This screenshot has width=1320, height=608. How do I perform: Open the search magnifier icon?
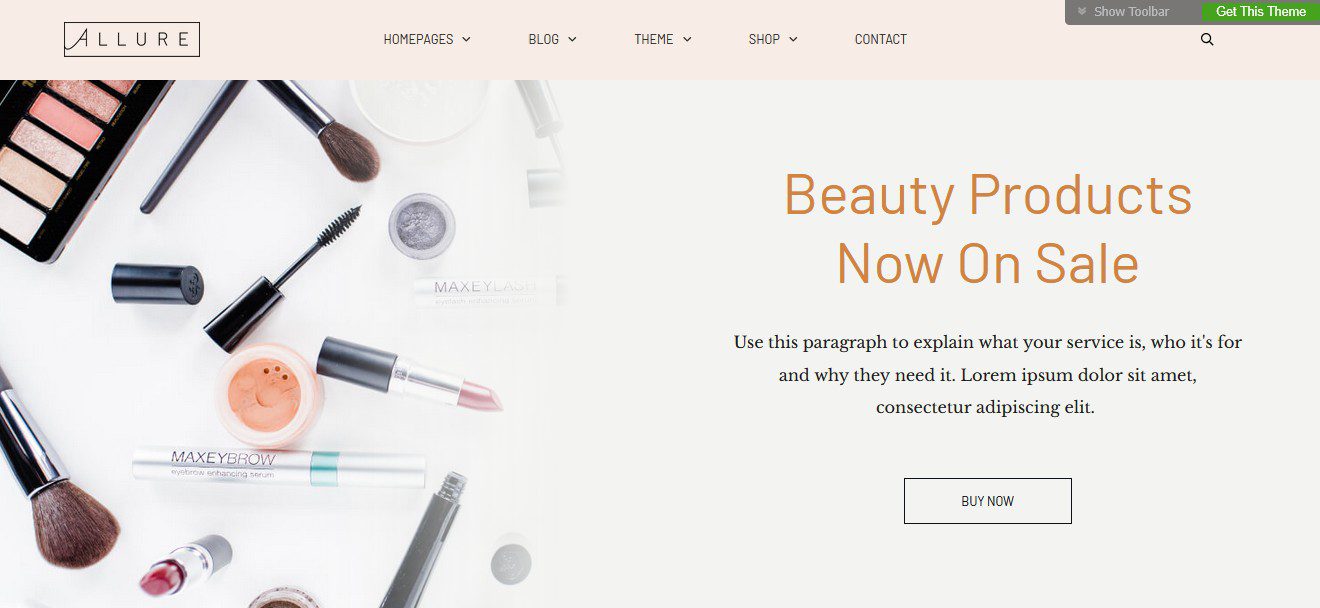point(1207,40)
